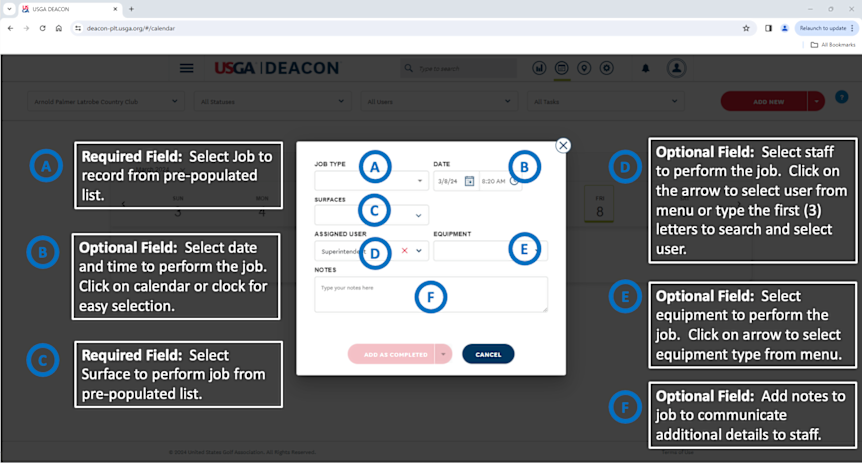Screen dimensions: 862x463
Task: Click the 3/8/24 date field
Action: pyautogui.click(x=447, y=181)
